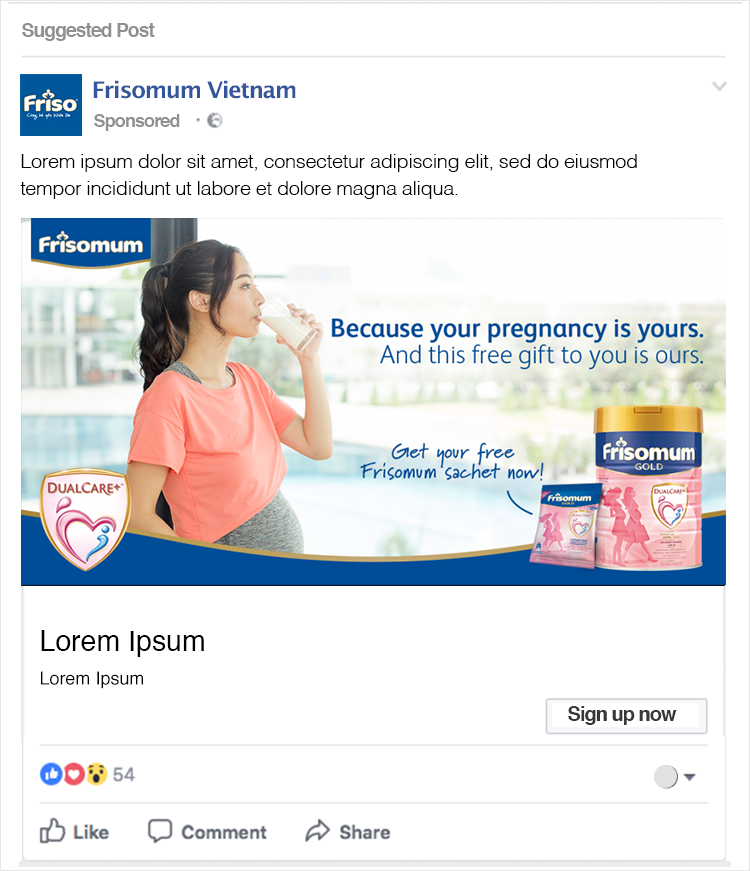This screenshot has height=871, width=750.
Task: Open the pregnant woman ad image
Action: [373, 402]
